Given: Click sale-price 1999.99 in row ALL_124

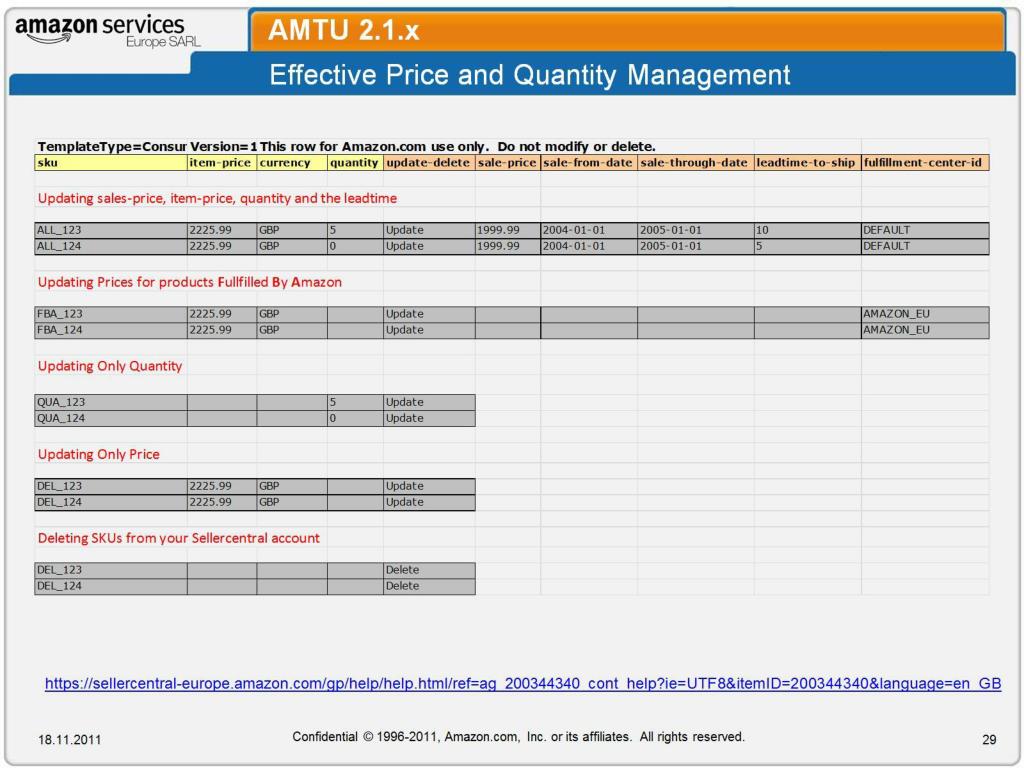Looking at the screenshot, I should 507,246.
